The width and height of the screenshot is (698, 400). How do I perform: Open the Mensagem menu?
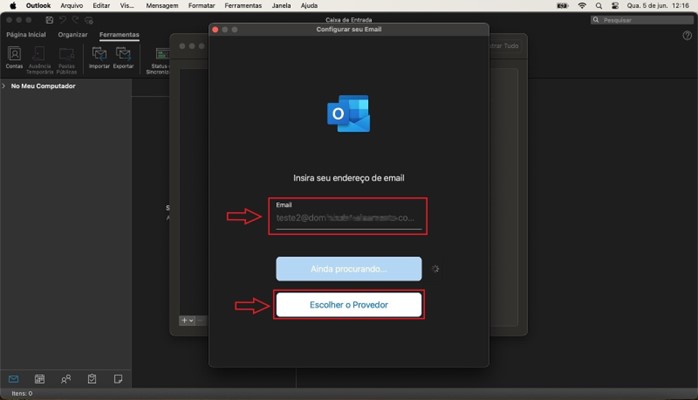tap(162, 6)
